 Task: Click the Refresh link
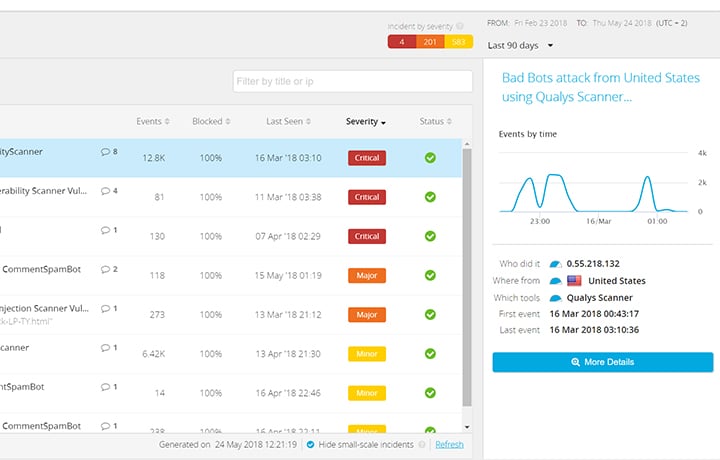click(449, 444)
